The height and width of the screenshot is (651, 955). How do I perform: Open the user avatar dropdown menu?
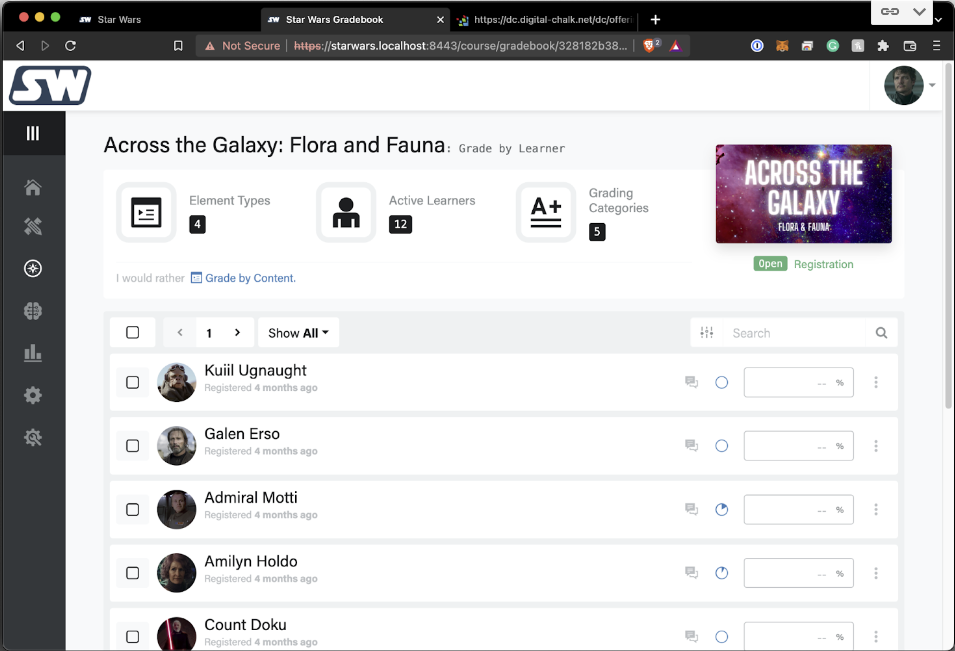(x=909, y=85)
